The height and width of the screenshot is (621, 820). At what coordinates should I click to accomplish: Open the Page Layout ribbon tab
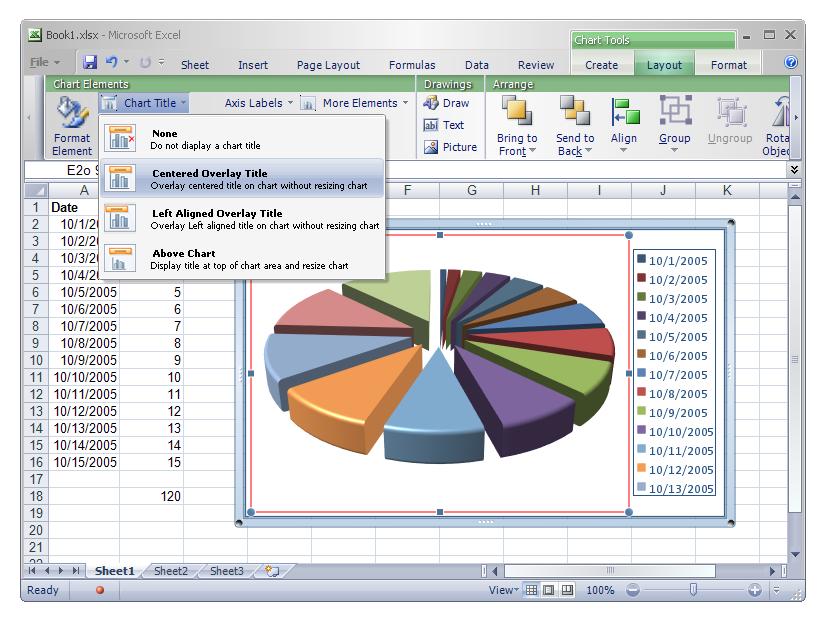pos(328,65)
